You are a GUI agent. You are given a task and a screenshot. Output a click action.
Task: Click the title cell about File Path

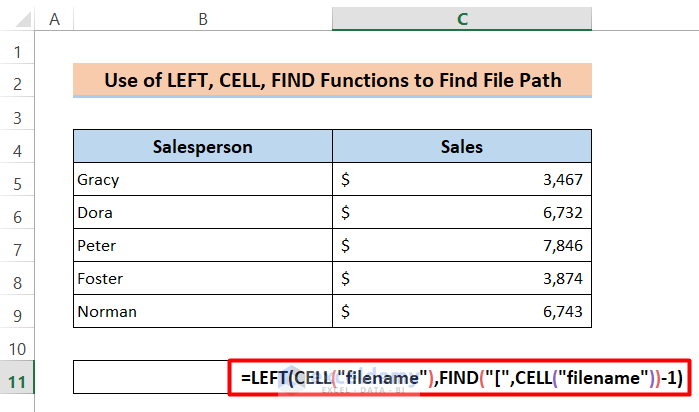point(332,81)
